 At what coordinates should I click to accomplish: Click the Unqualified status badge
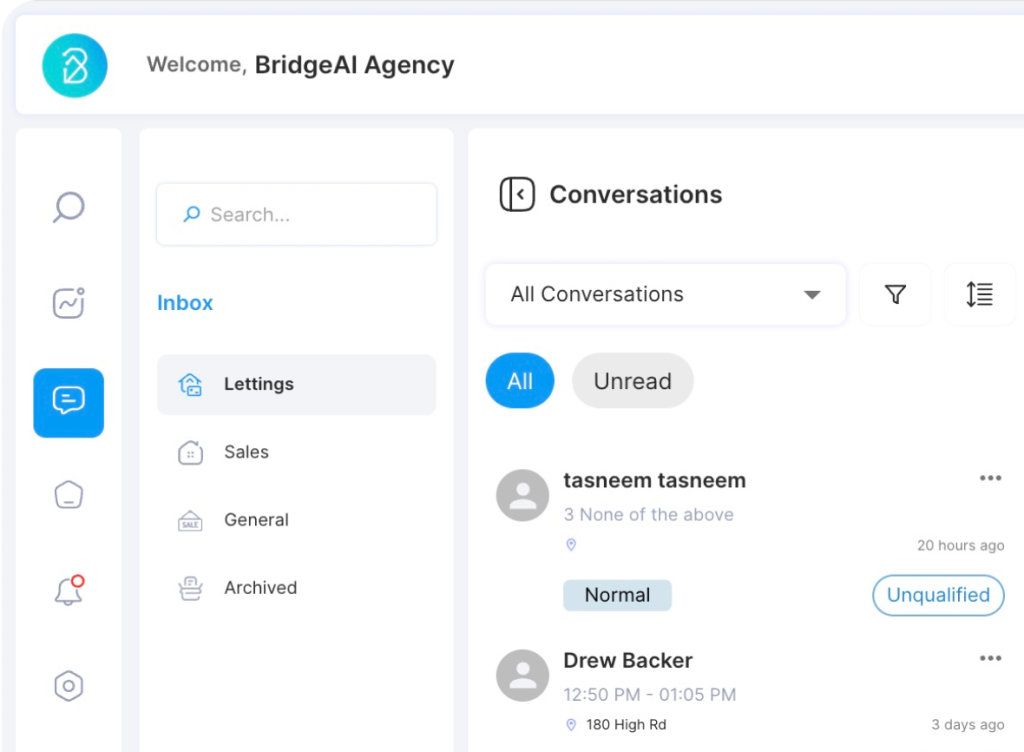[x=938, y=595]
